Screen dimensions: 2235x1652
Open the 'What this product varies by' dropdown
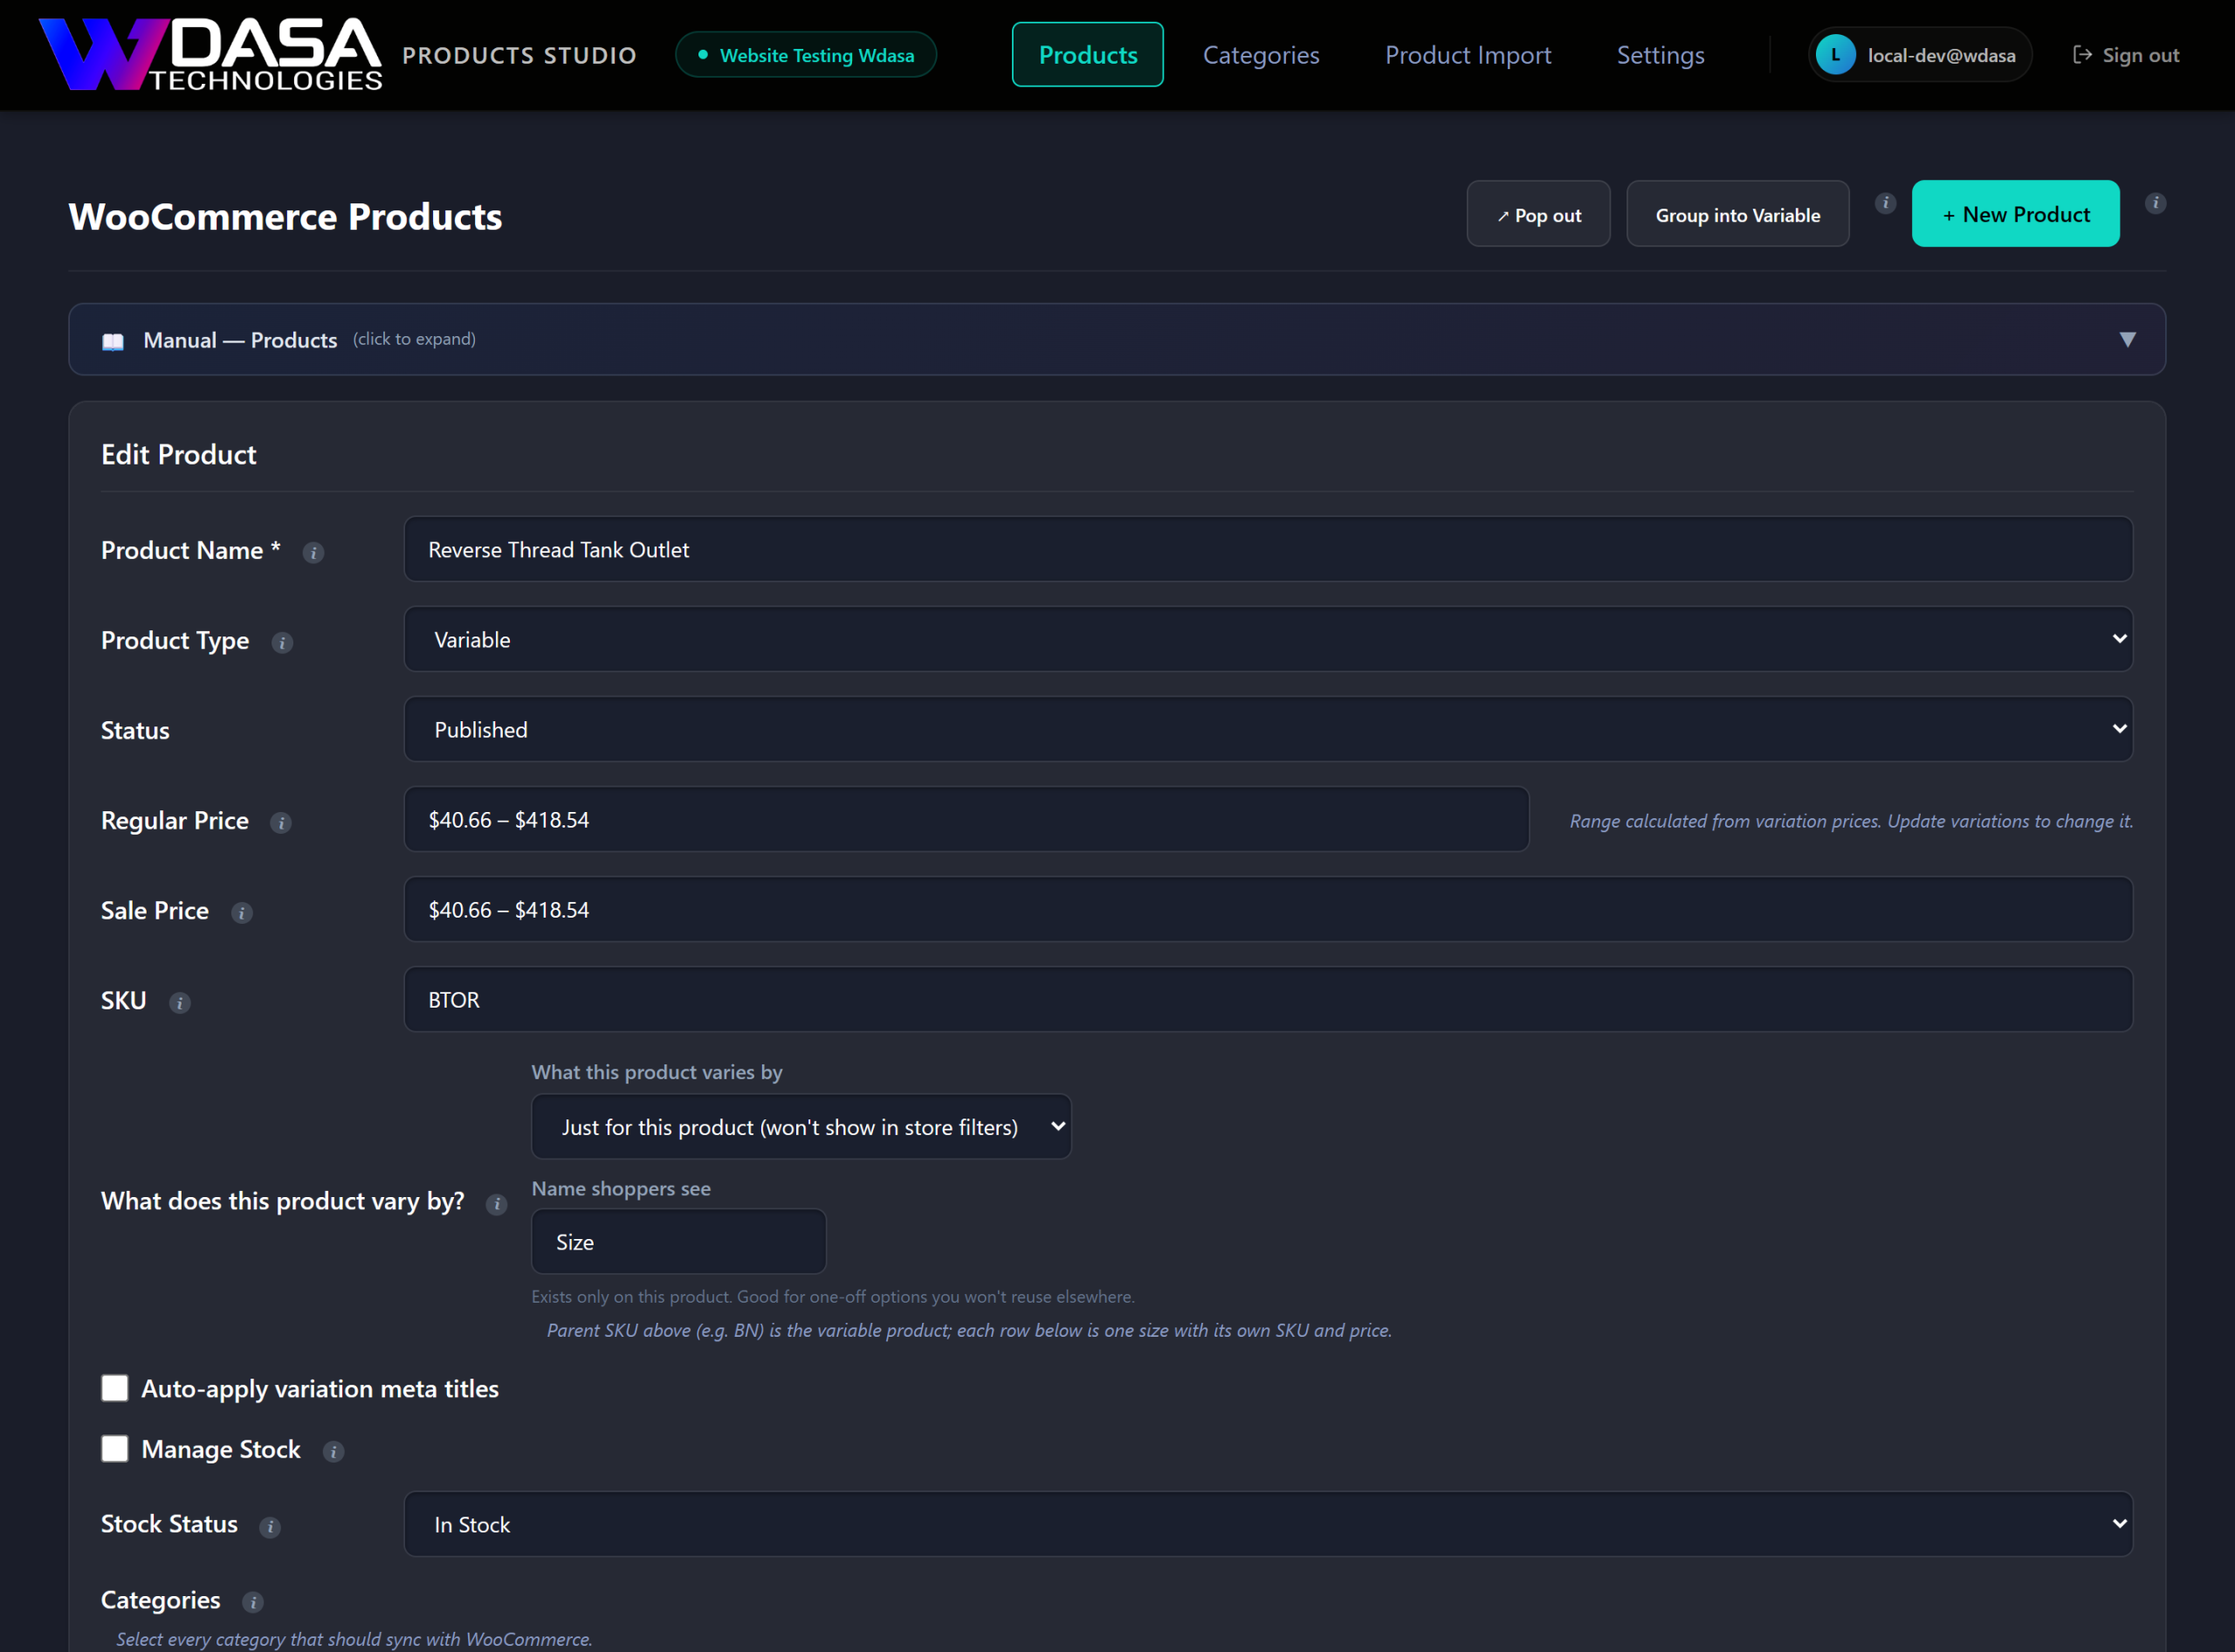801,1127
